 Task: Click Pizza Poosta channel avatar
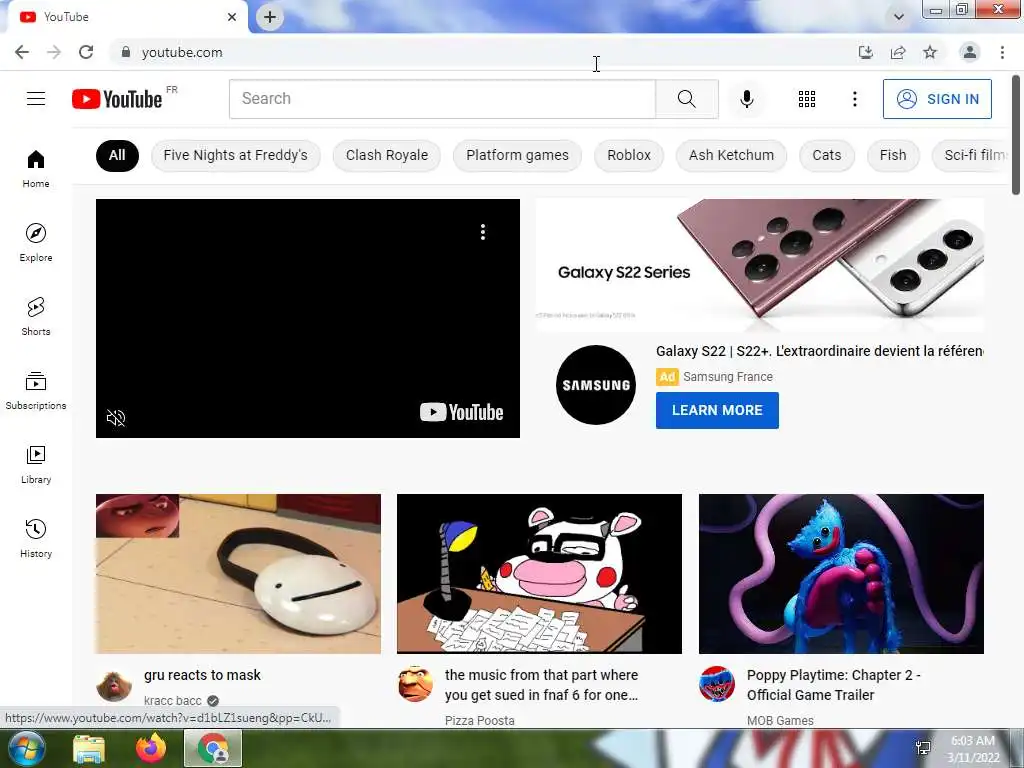click(415, 684)
